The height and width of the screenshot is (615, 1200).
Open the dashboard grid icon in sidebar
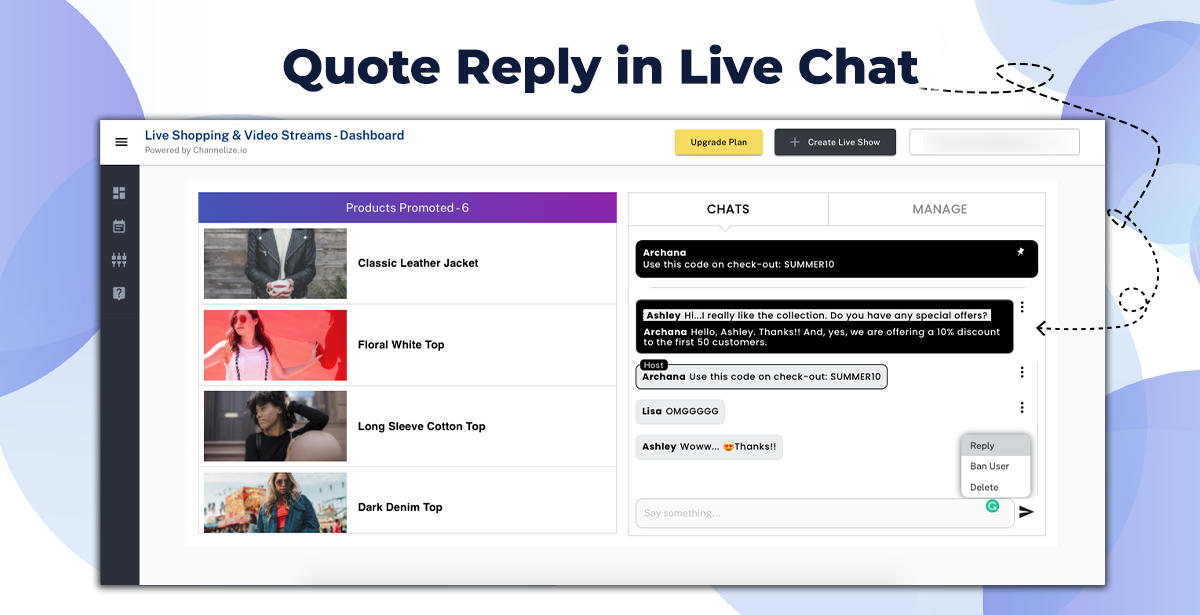(x=120, y=193)
